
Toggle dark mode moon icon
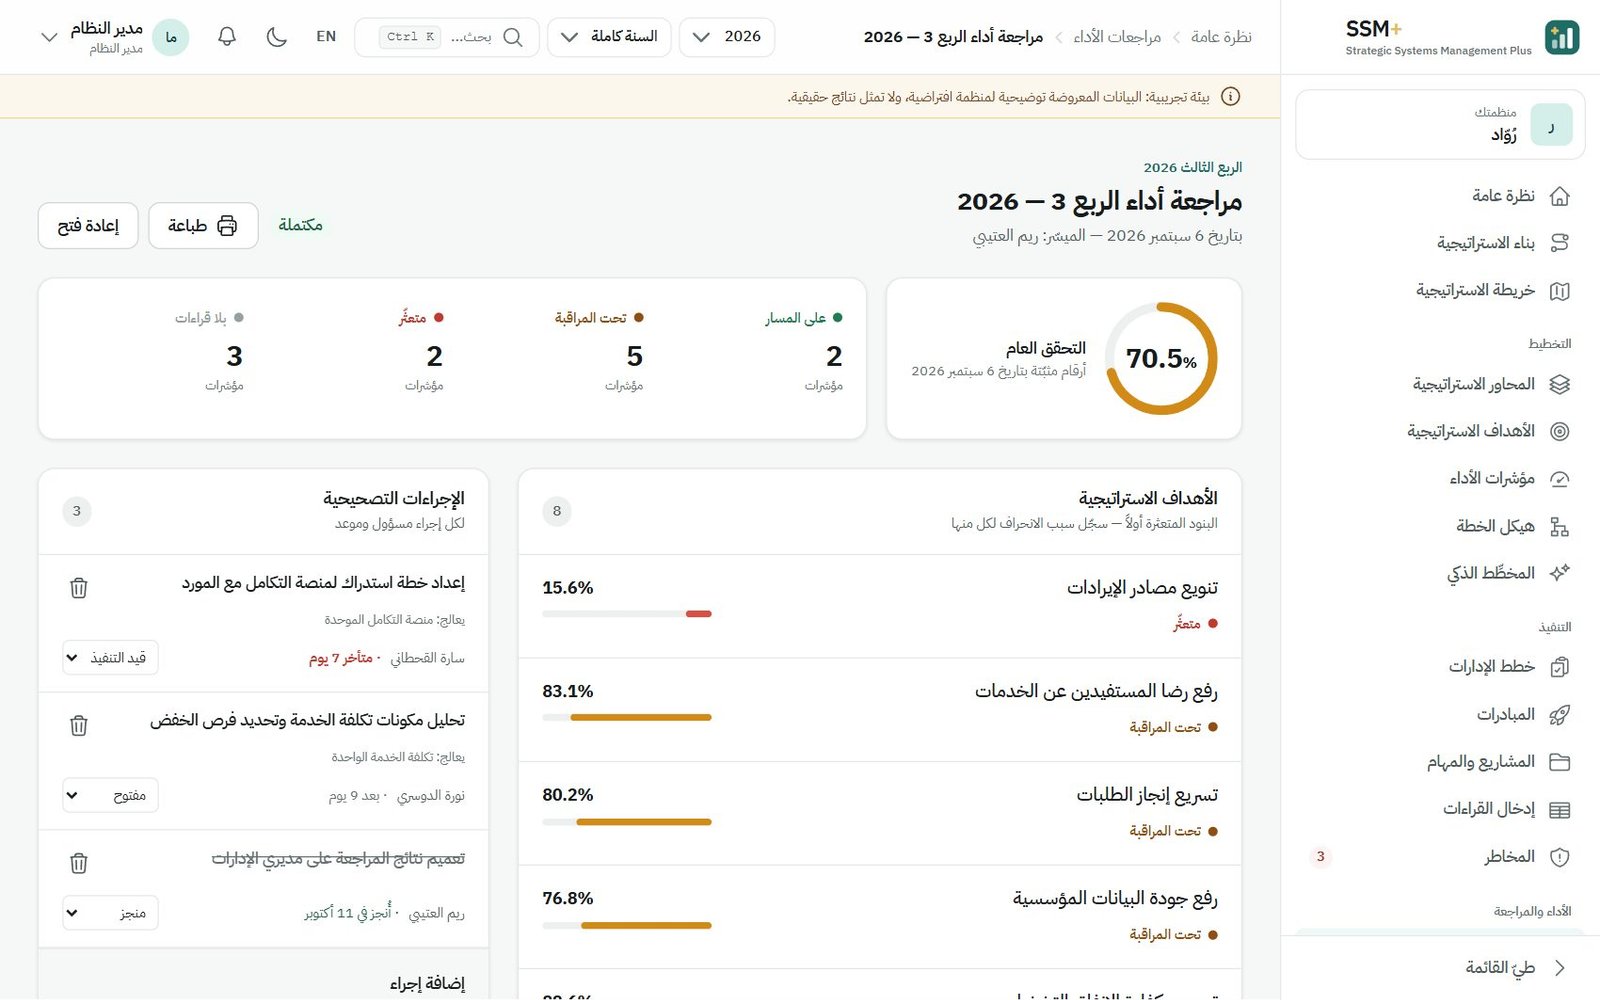click(x=277, y=37)
